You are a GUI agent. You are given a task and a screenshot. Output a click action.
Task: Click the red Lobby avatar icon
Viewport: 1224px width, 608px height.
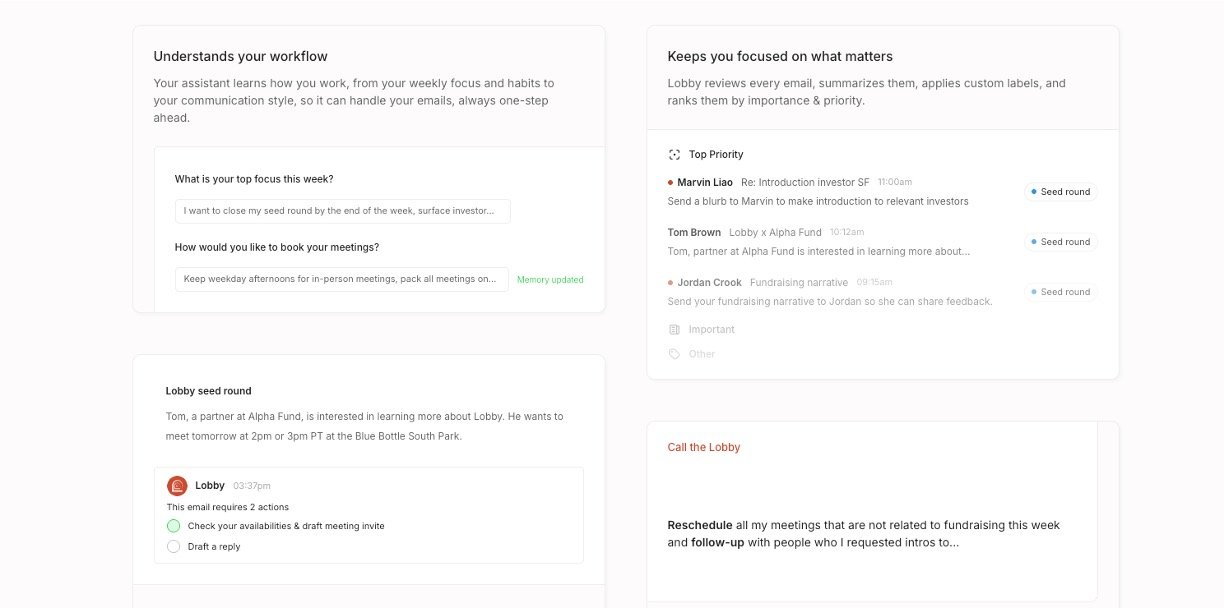[177, 486]
